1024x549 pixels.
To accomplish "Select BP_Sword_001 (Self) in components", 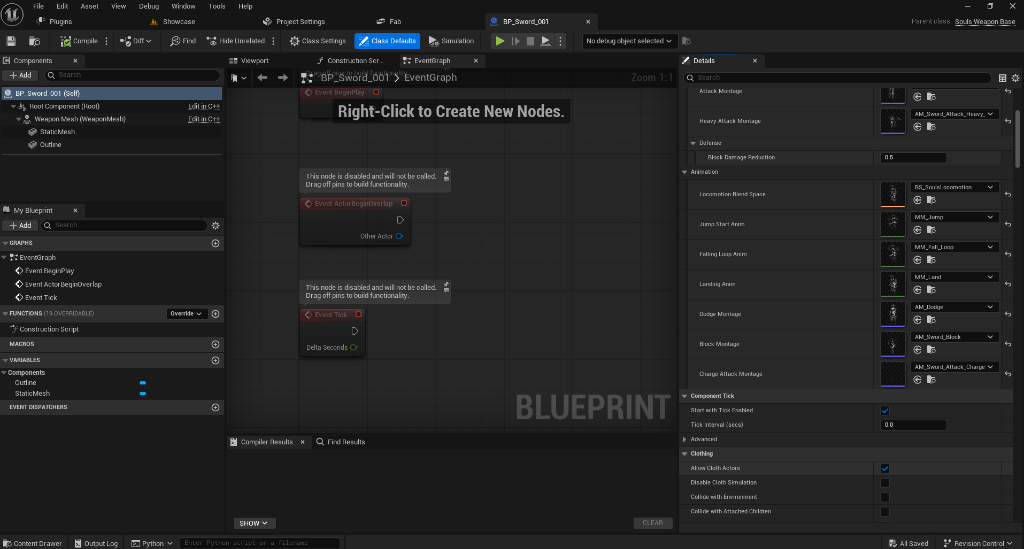I will [112, 93].
